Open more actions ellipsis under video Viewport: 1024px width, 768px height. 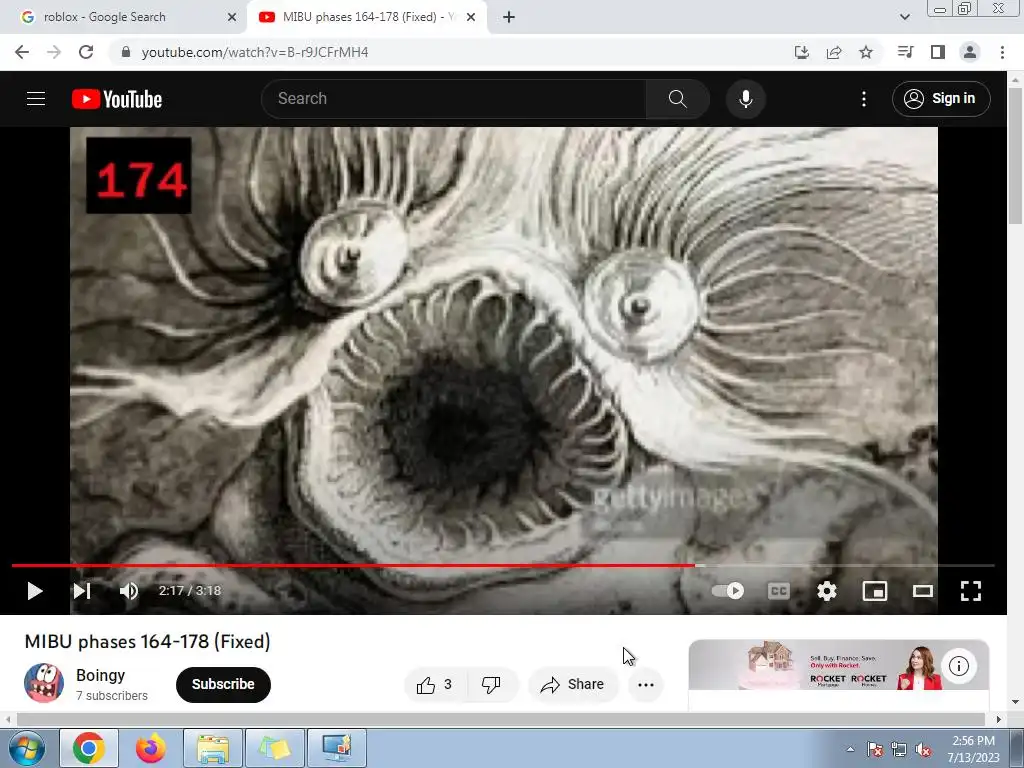[646, 684]
